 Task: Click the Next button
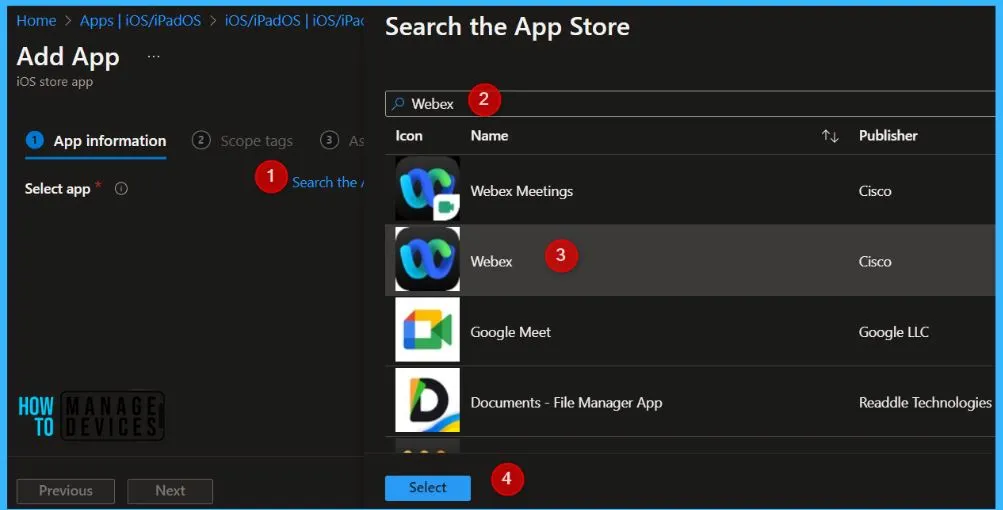pos(170,491)
